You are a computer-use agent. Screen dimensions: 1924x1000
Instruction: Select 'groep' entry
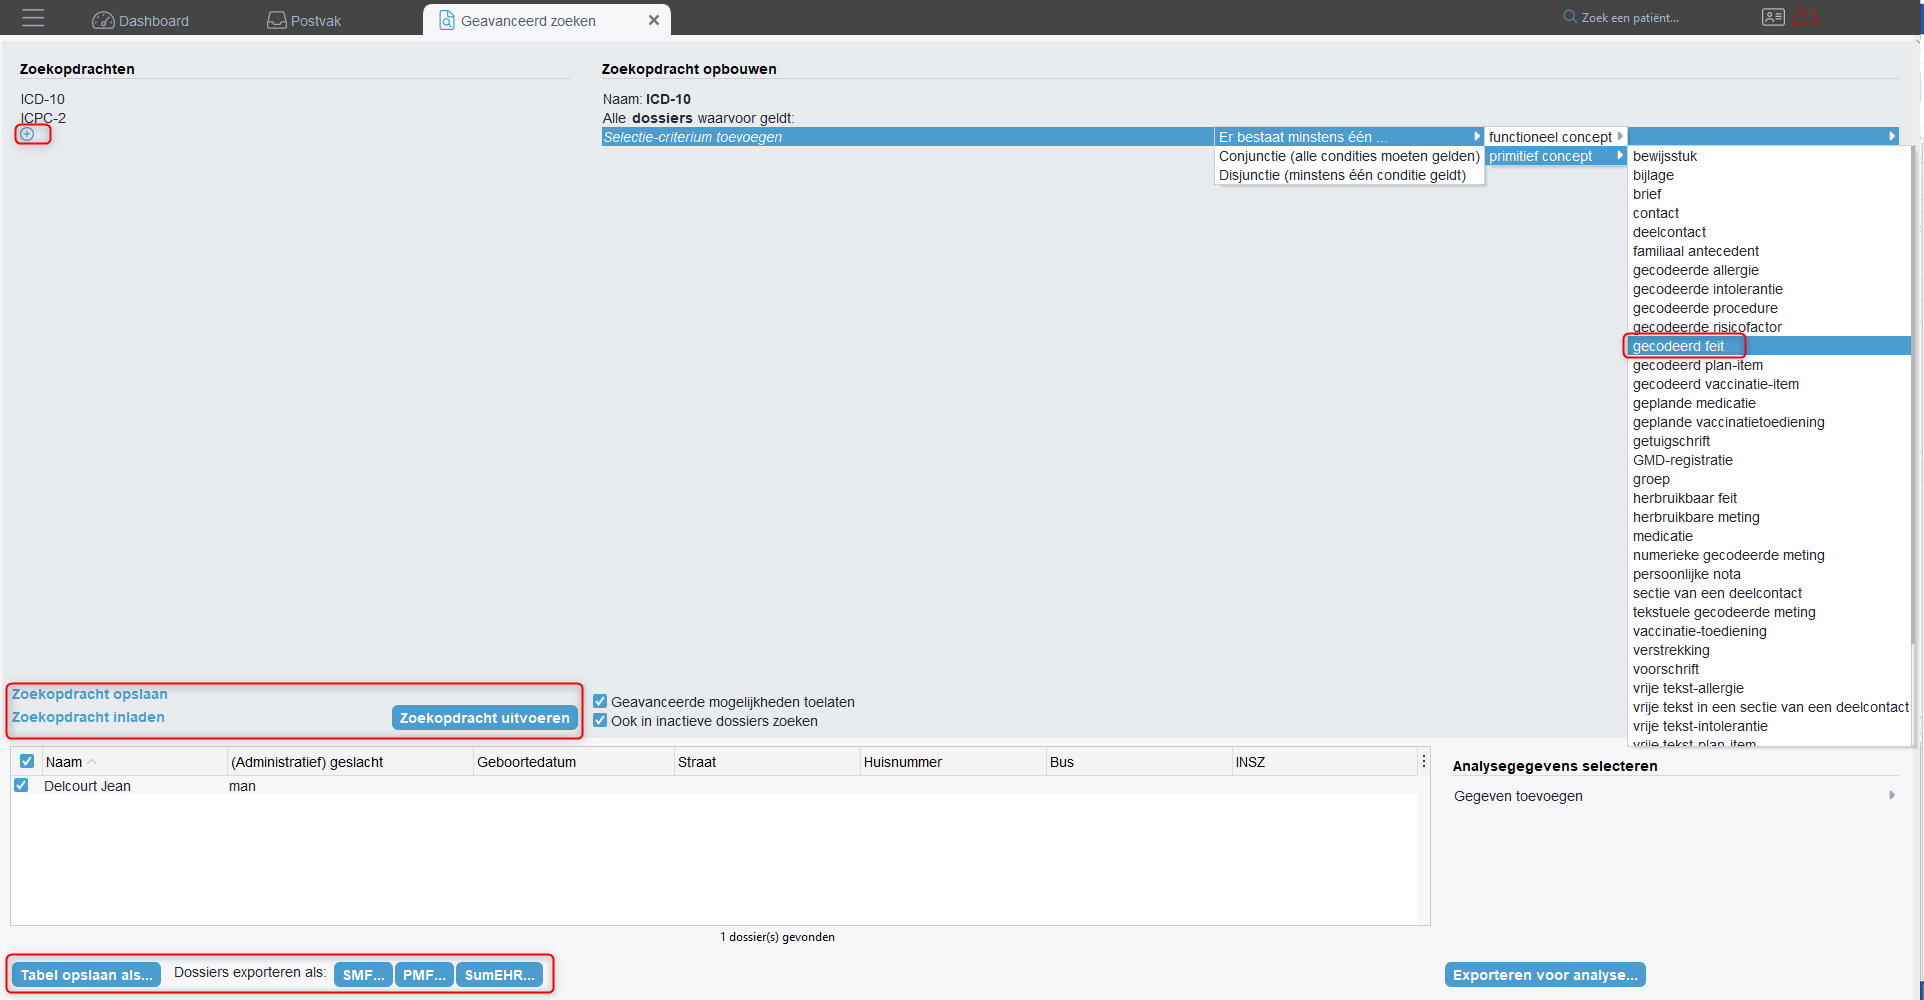pos(1769,479)
